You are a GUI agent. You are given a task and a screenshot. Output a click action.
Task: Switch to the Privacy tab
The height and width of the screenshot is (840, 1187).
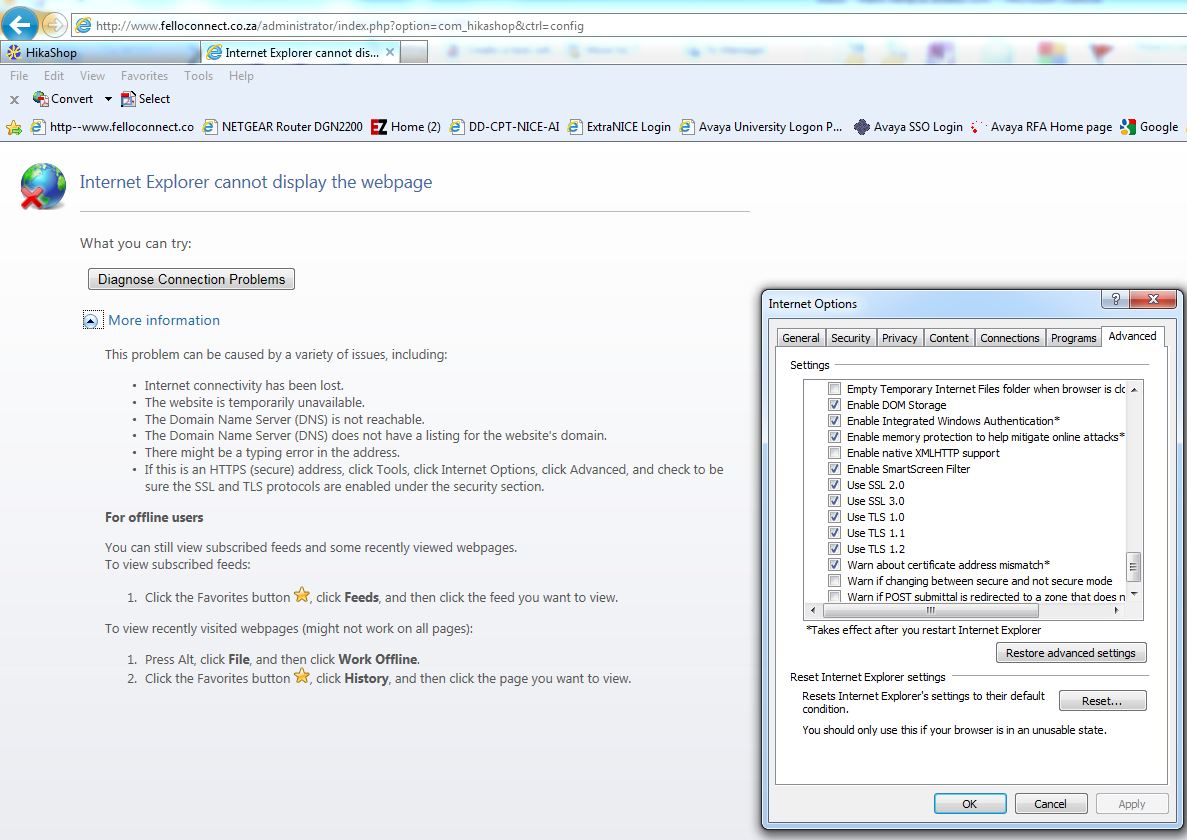pos(899,338)
